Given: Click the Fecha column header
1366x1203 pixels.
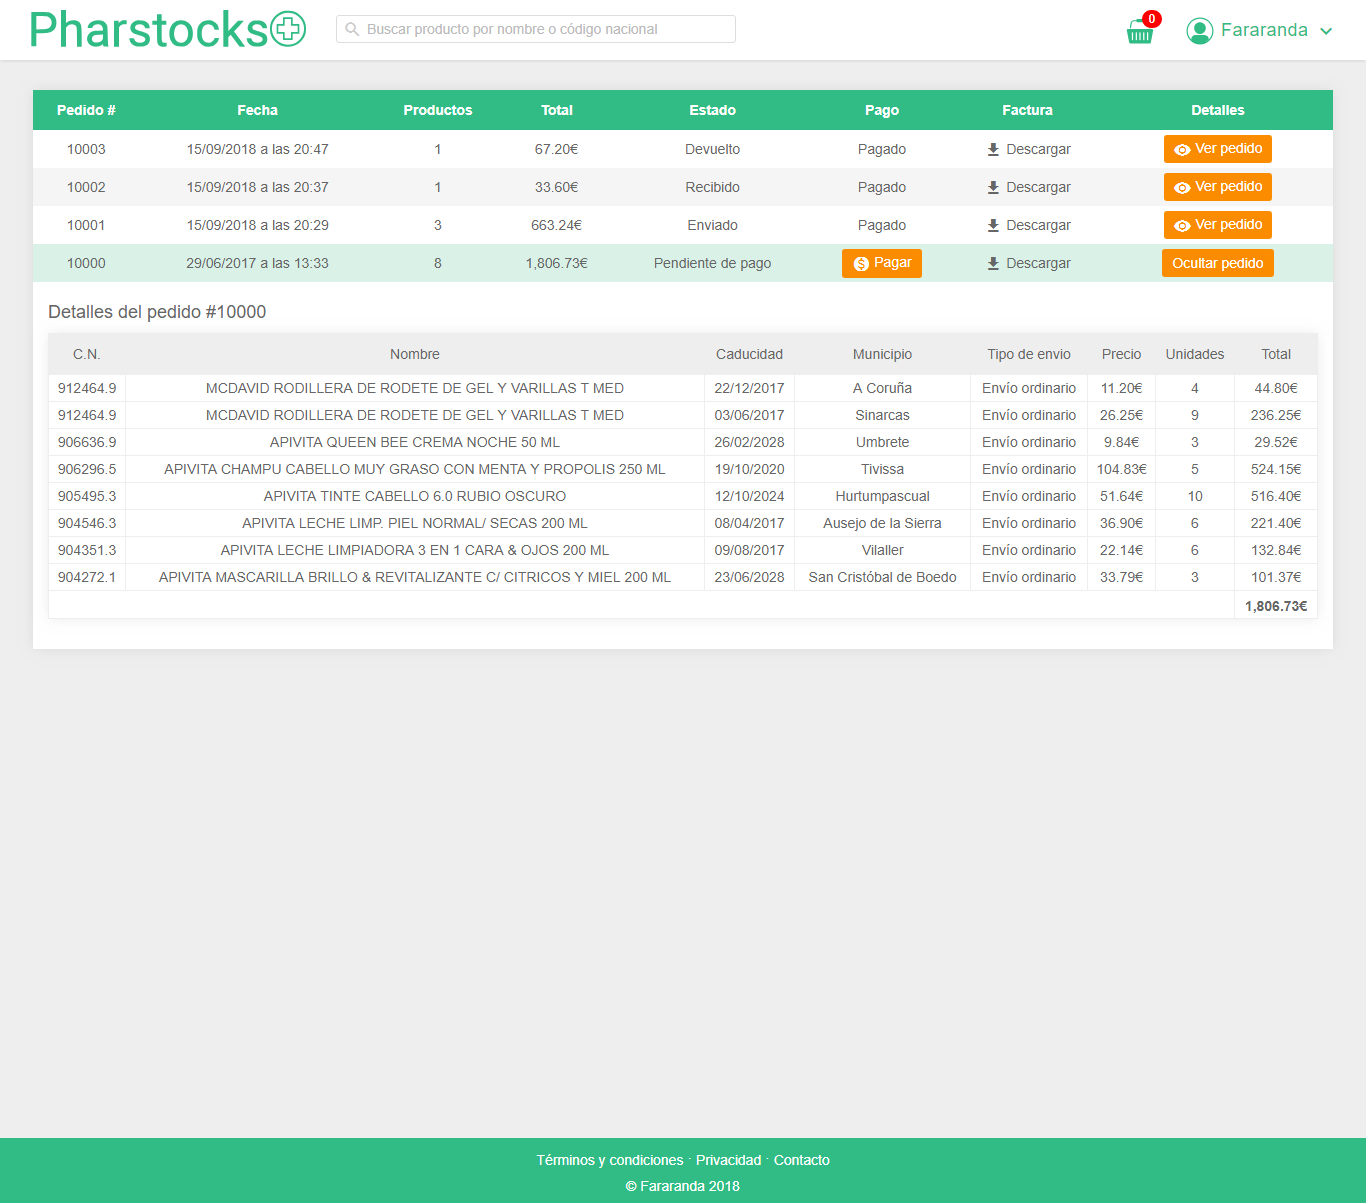Looking at the screenshot, I should 258,110.
